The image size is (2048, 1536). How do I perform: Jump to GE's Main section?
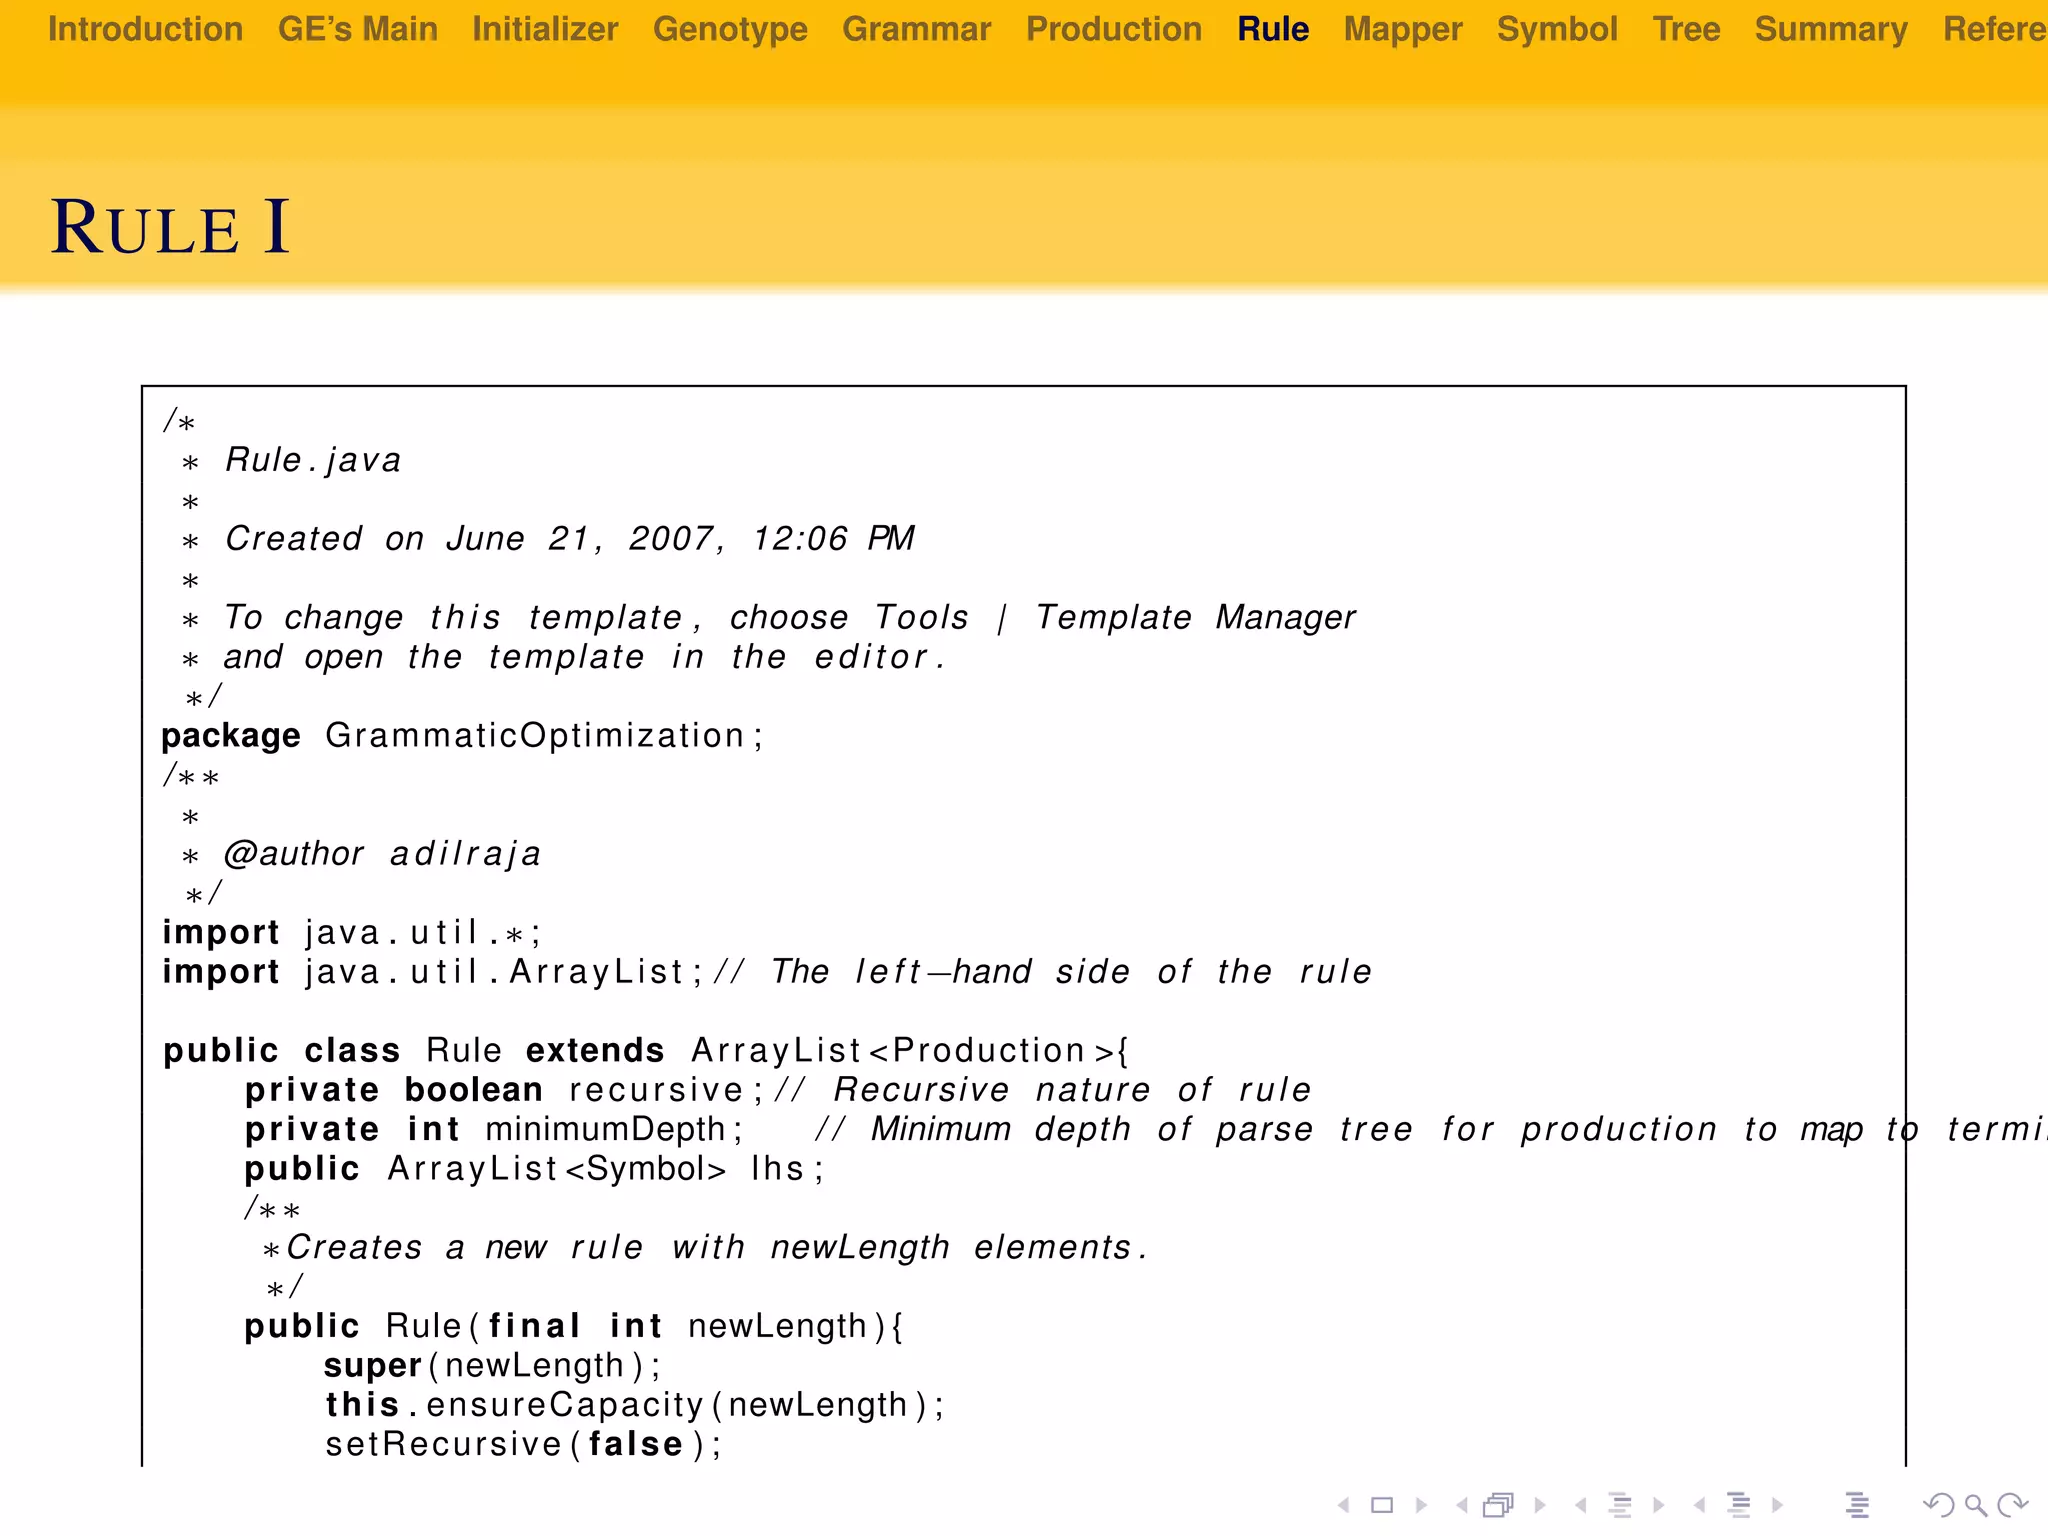[x=358, y=29]
